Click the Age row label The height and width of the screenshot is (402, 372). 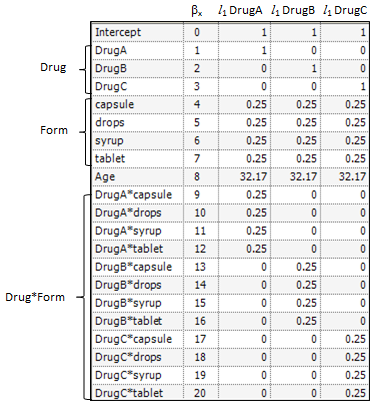pos(105,177)
